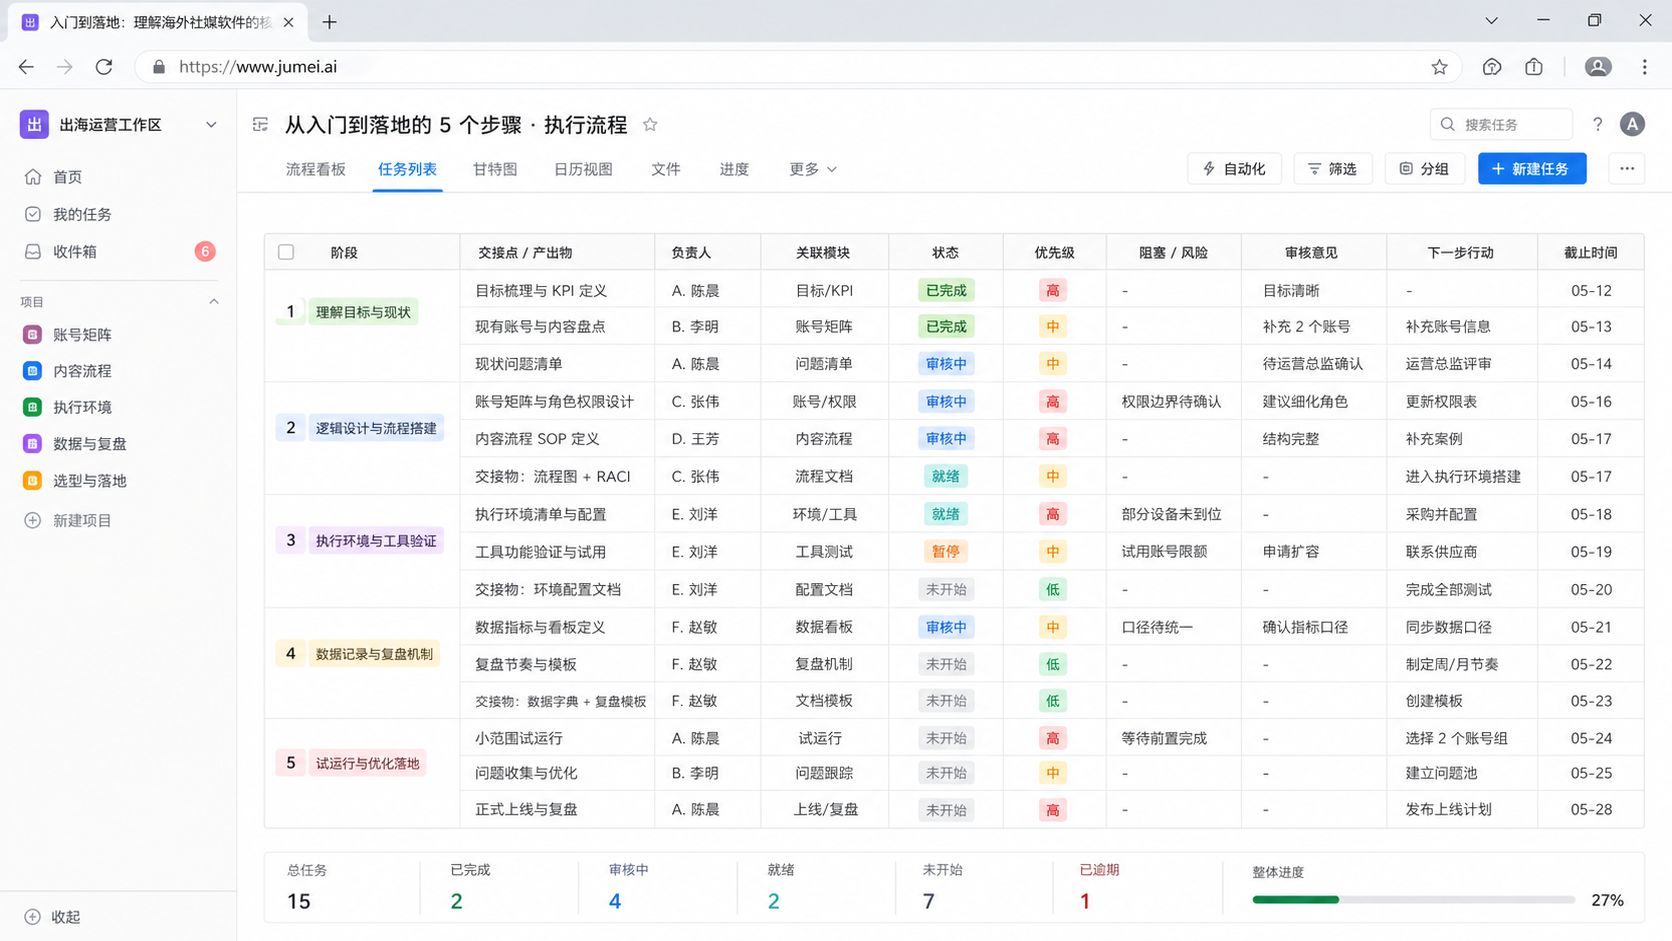Open the 选型与落地 project icon
The image size is (1672, 941).
32,481
